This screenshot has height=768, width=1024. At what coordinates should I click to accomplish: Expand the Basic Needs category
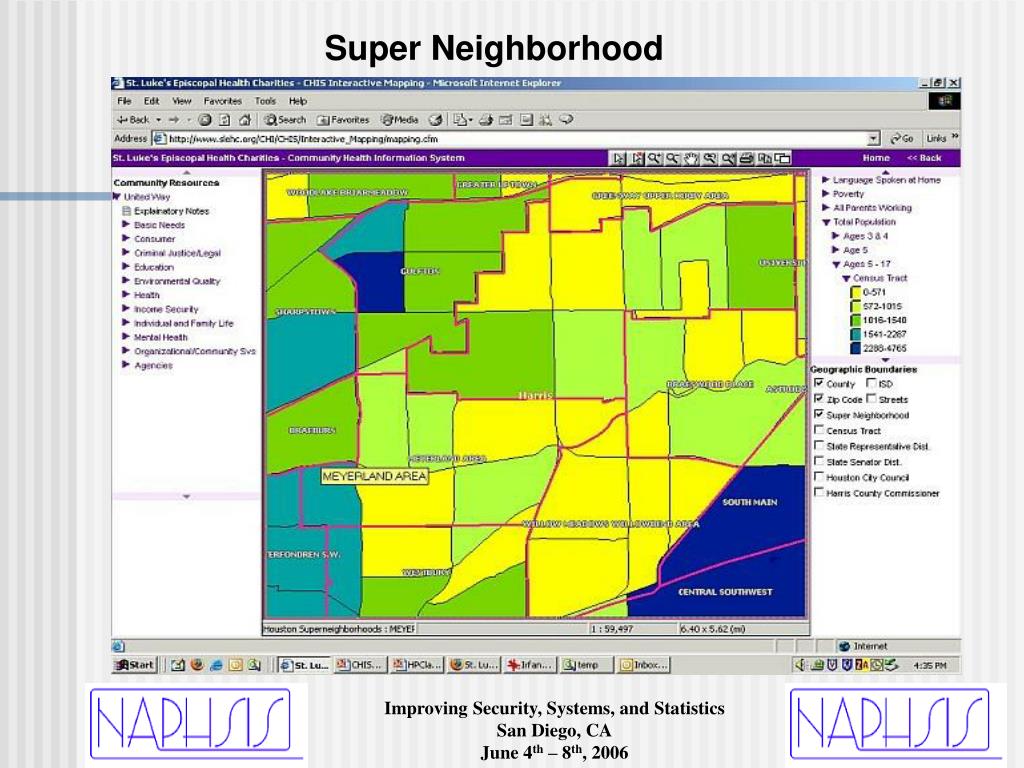pos(126,224)
